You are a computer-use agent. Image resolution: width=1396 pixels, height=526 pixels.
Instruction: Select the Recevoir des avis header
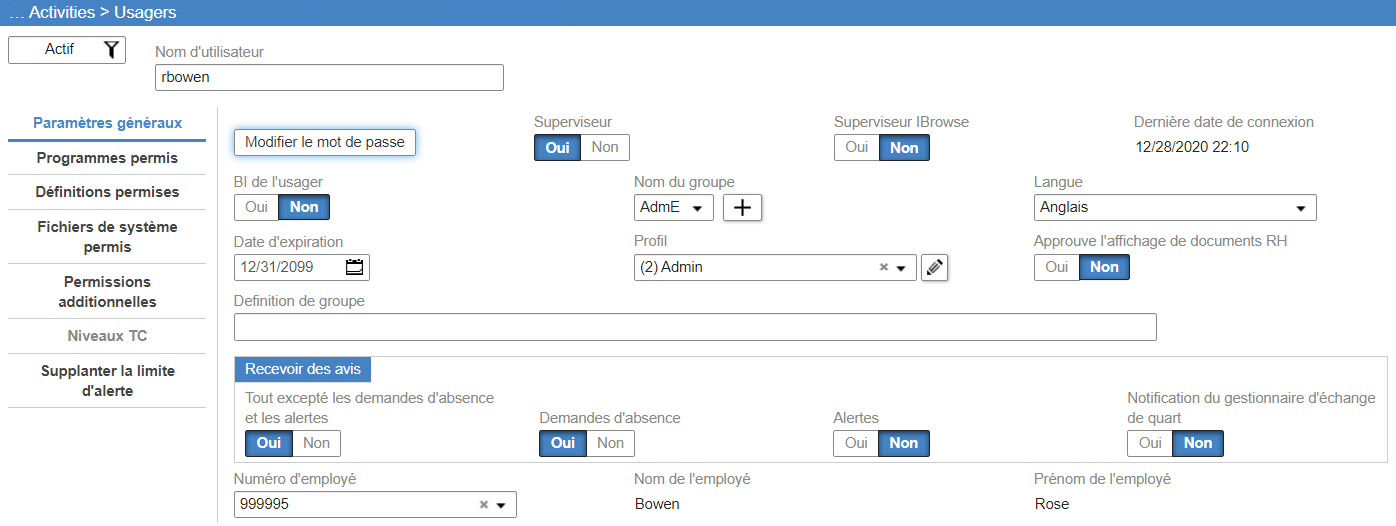(x=303, y=369)
